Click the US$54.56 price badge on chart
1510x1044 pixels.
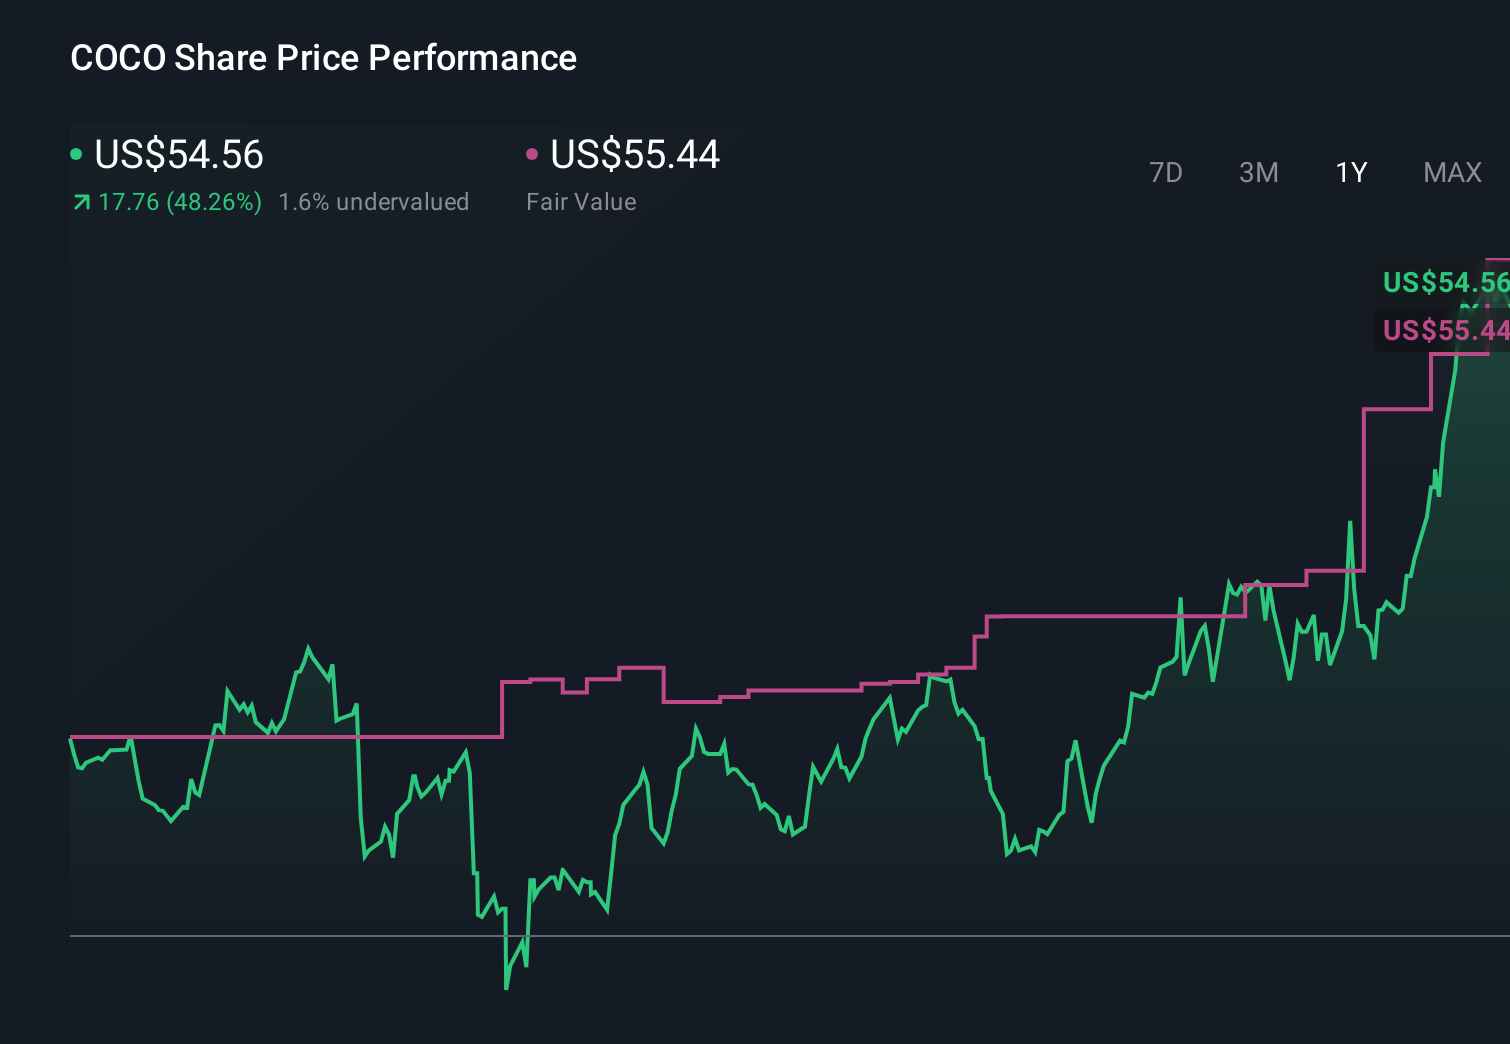[1445, 283]
